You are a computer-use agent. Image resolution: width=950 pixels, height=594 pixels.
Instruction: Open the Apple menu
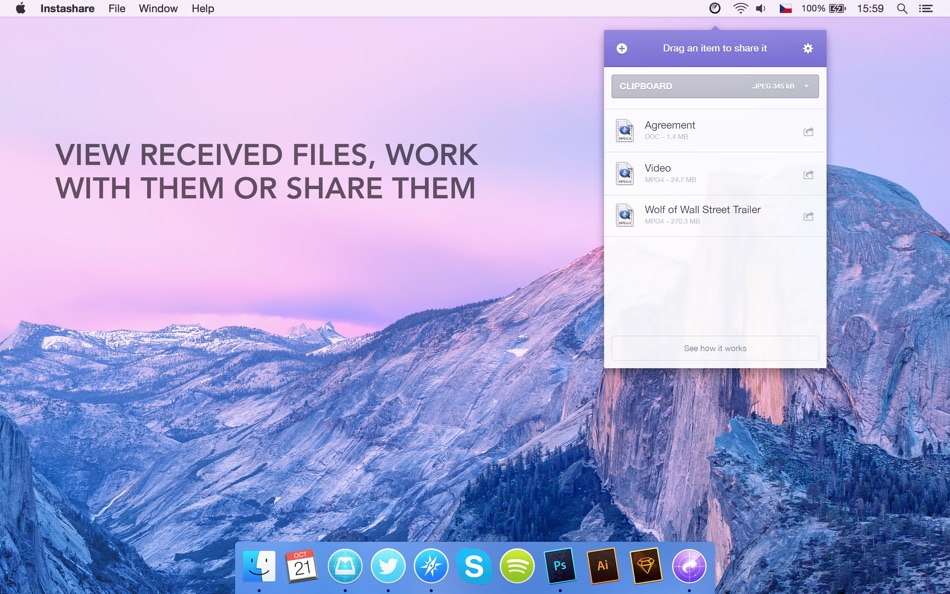pyautogui.click(x=21, y=8)
